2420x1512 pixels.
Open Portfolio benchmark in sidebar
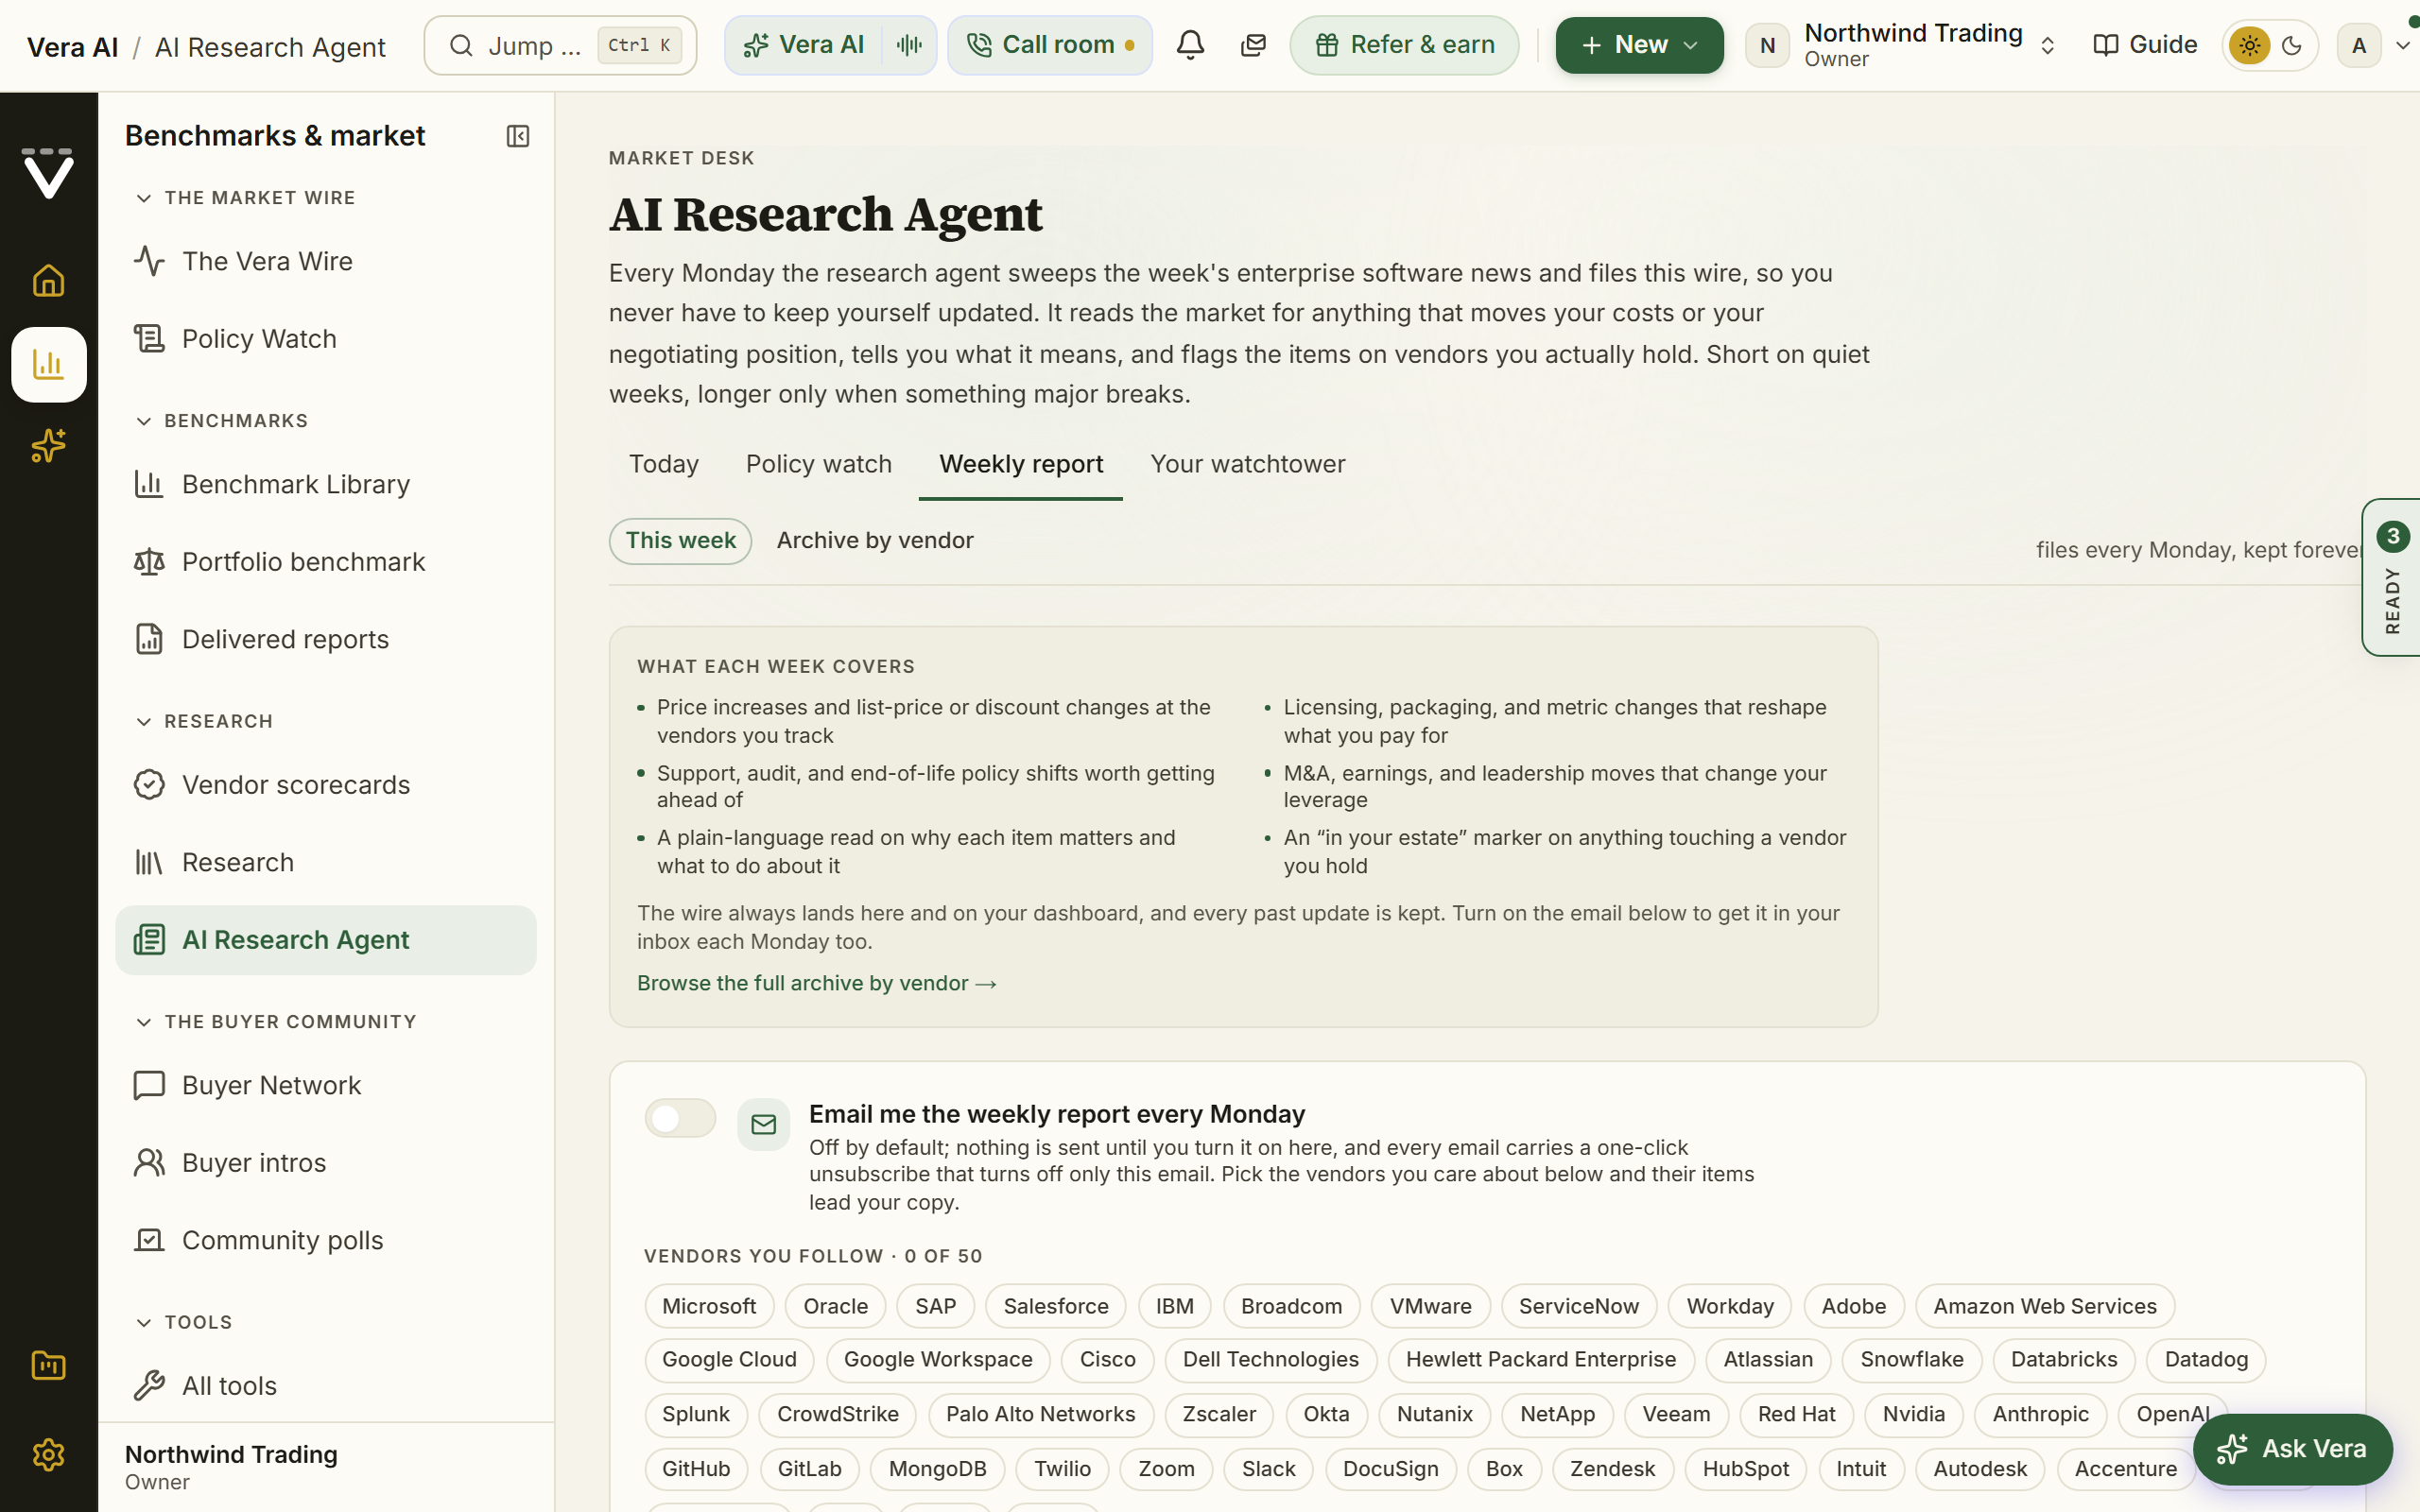tap(325, 562)
